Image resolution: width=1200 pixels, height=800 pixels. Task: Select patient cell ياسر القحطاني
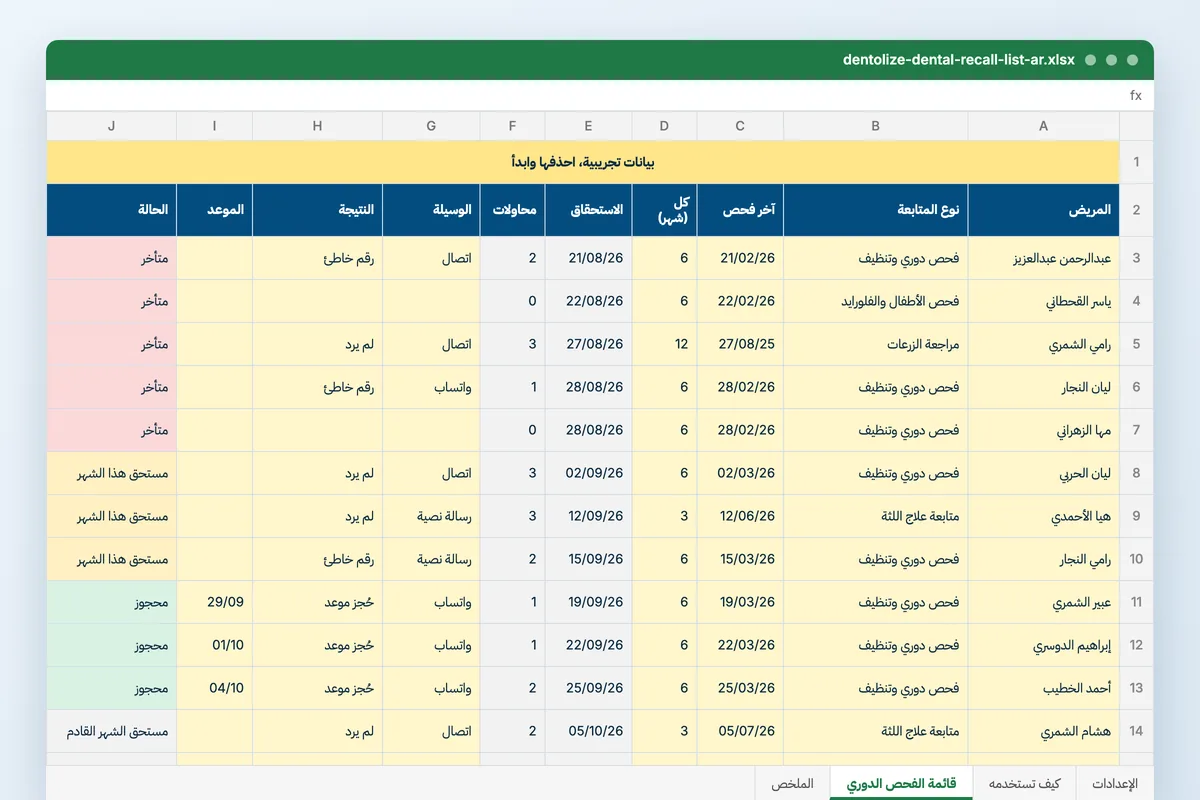point(1043,301)
